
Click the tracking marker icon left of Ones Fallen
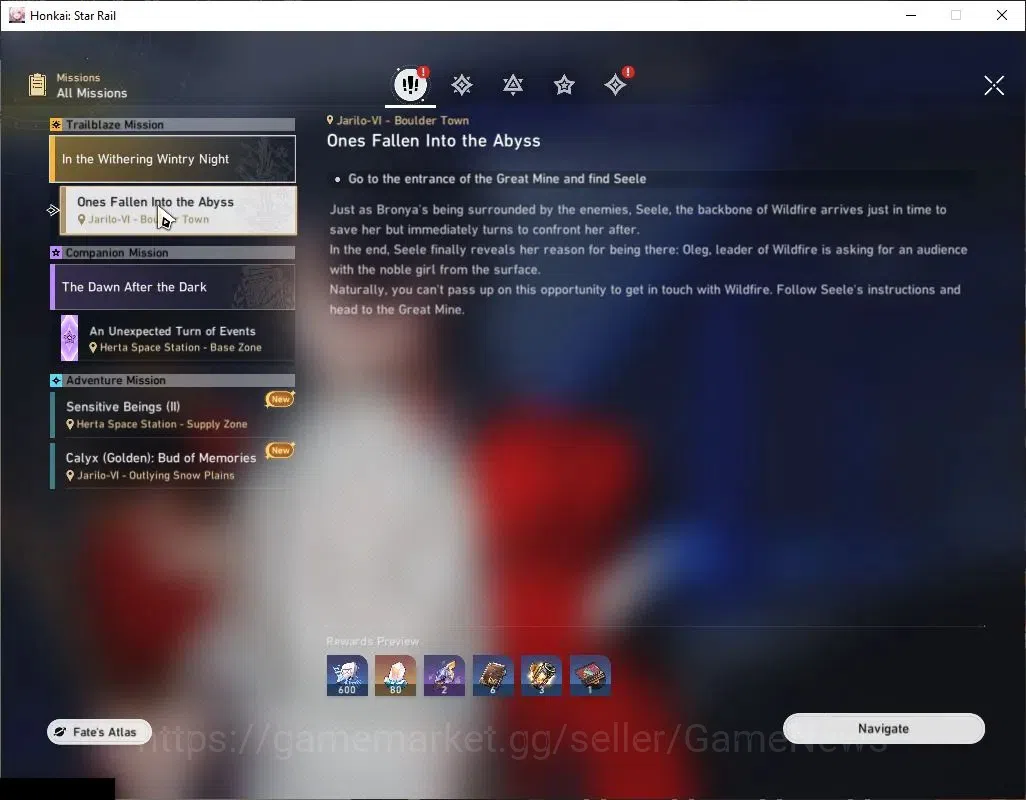pos(53,210)
